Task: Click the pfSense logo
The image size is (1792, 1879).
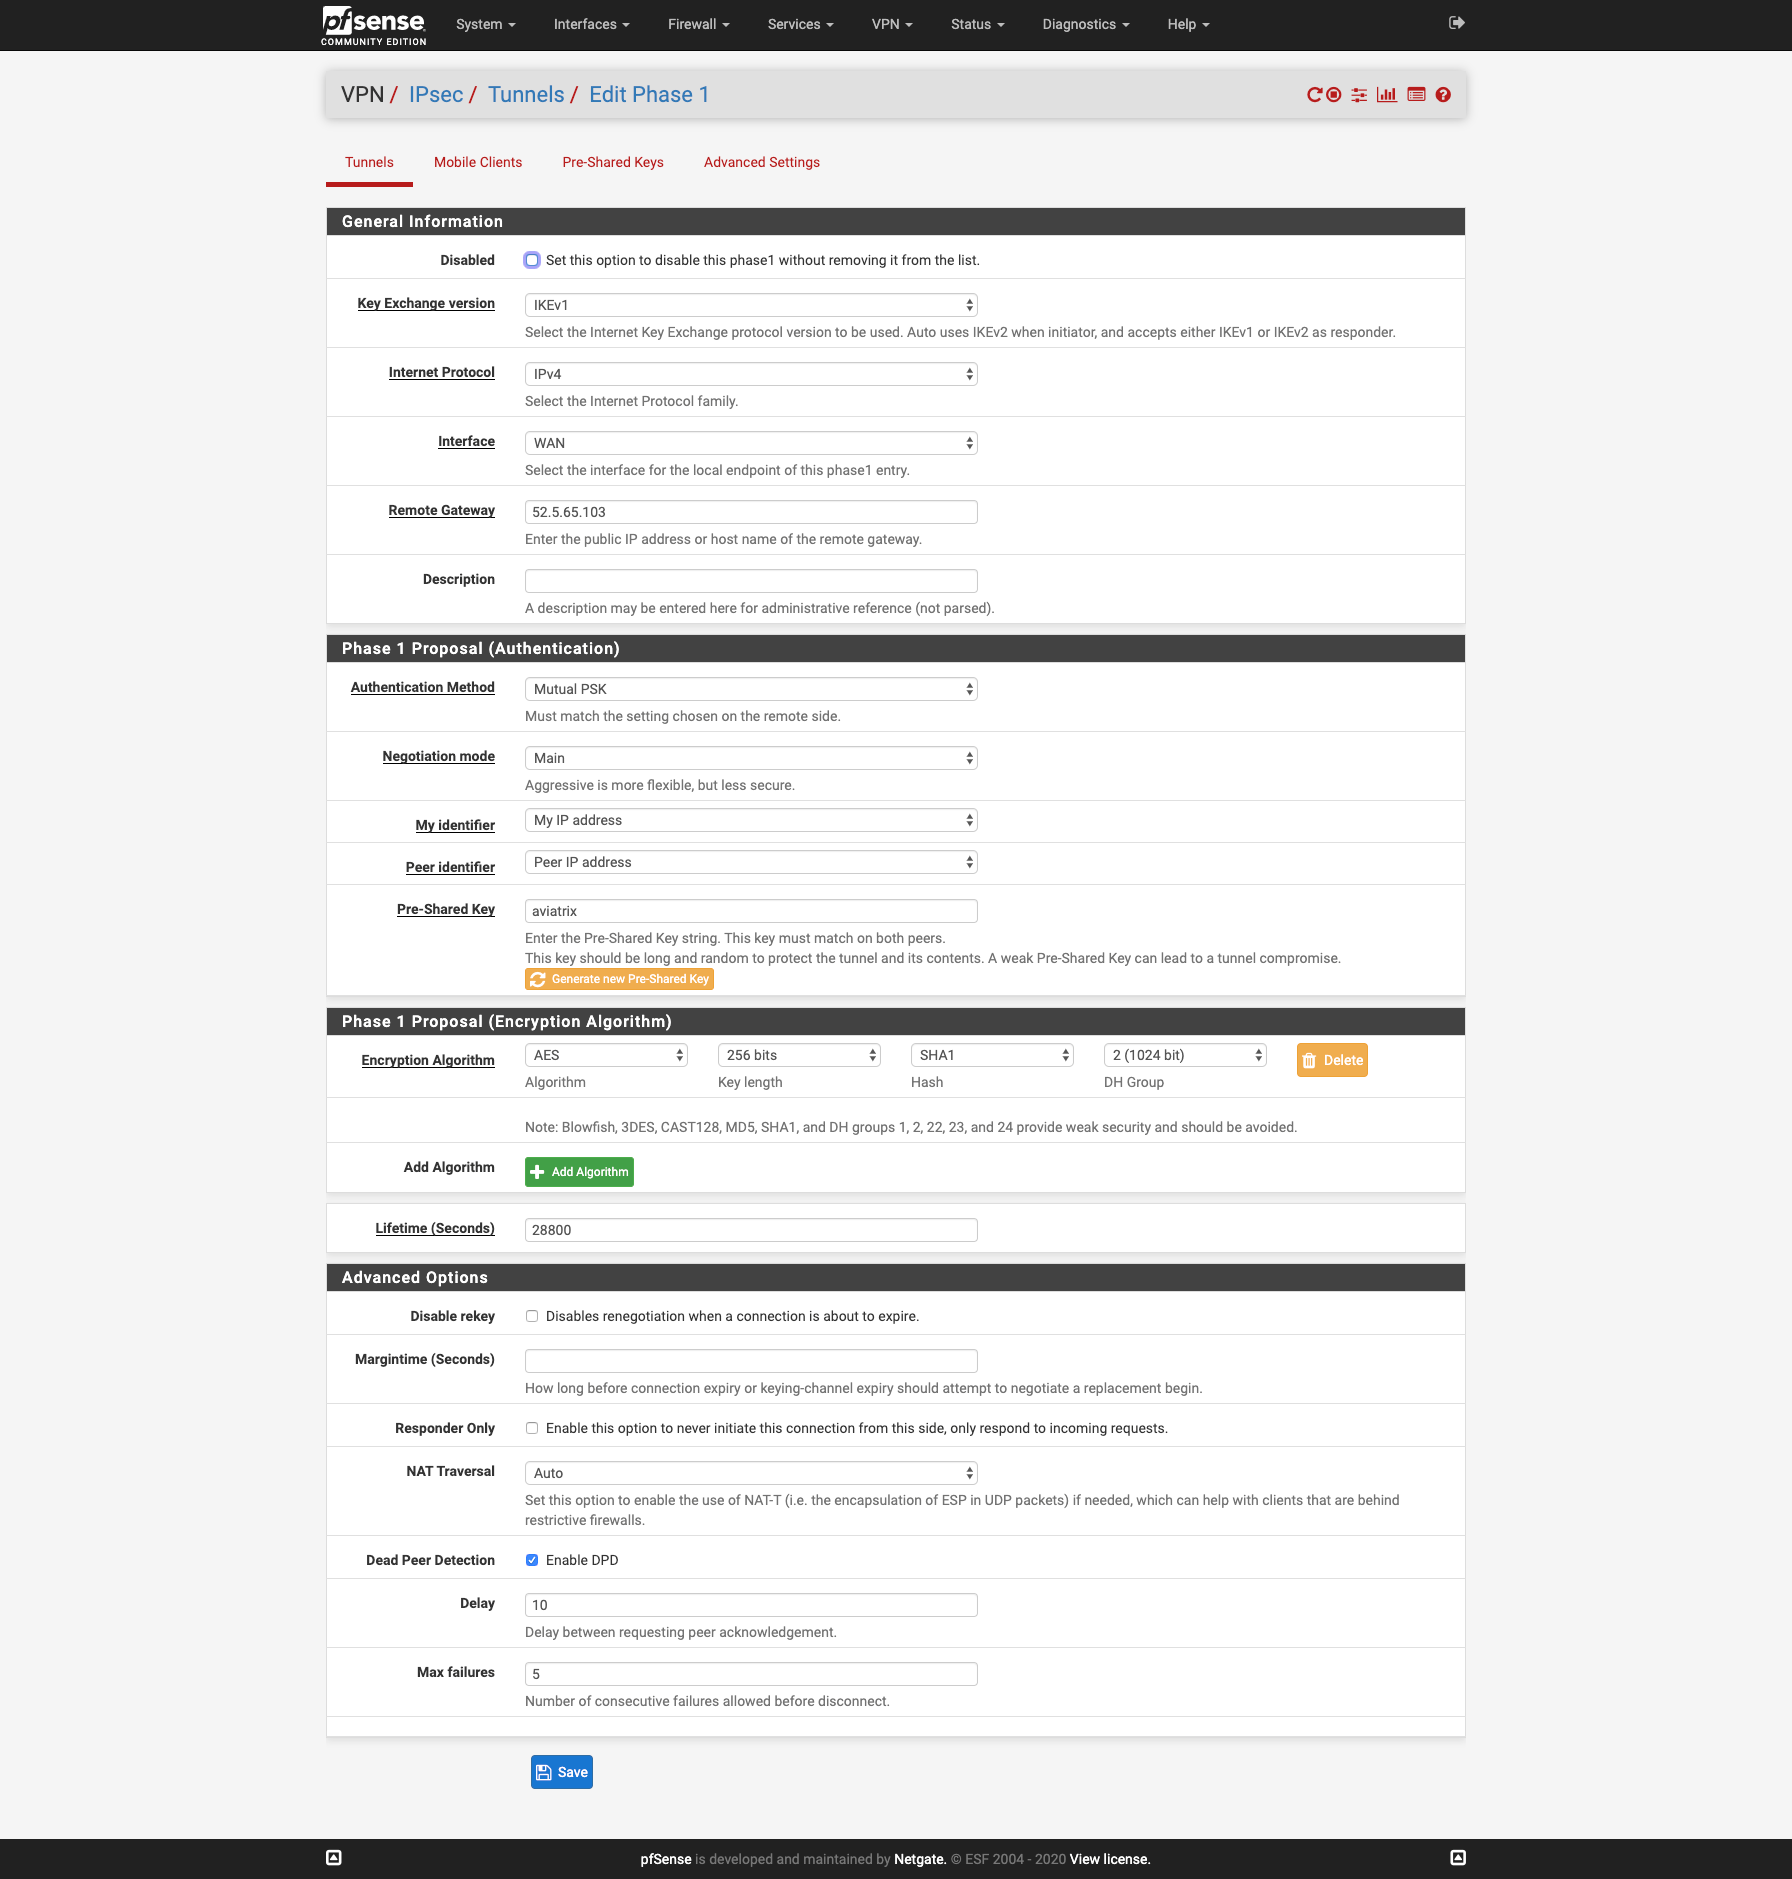Action: 374,24
